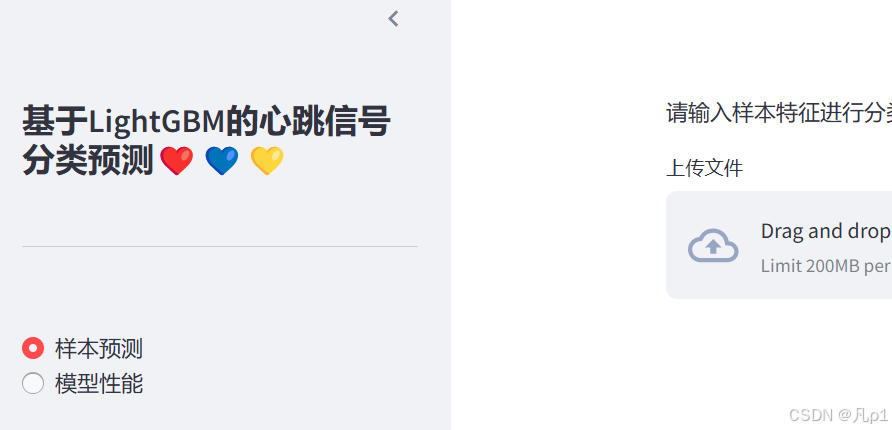Image resolution: width=892 pixels, height=430 pixels.
Task: Click the red heart emoji in title
Action: pos(176,160)
